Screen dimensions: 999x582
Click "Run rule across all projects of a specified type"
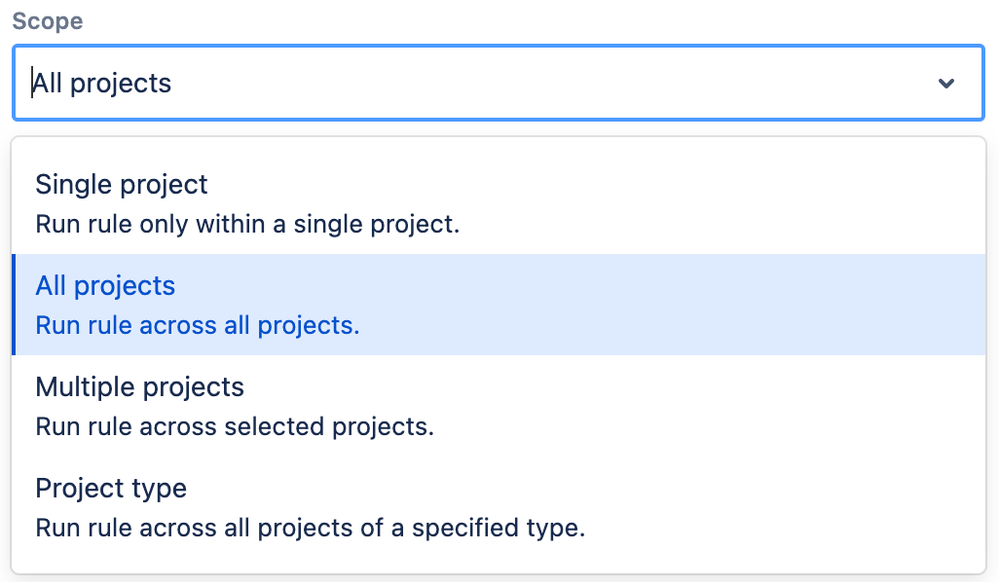point(310,527)
